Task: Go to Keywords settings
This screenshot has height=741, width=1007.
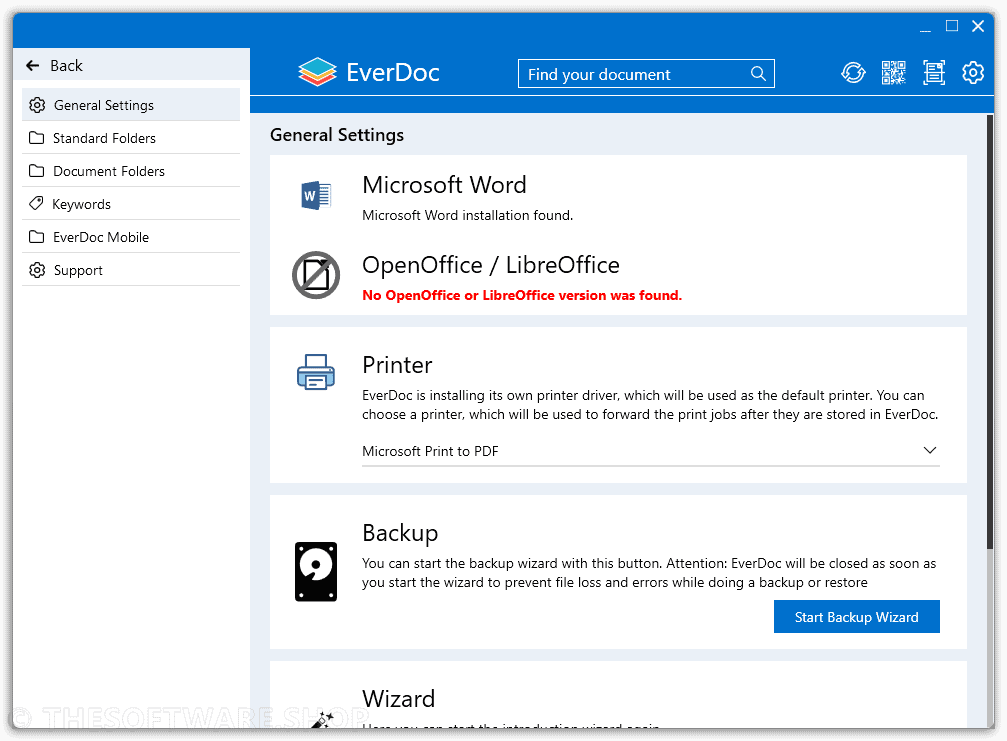Action: click(131, 204)
